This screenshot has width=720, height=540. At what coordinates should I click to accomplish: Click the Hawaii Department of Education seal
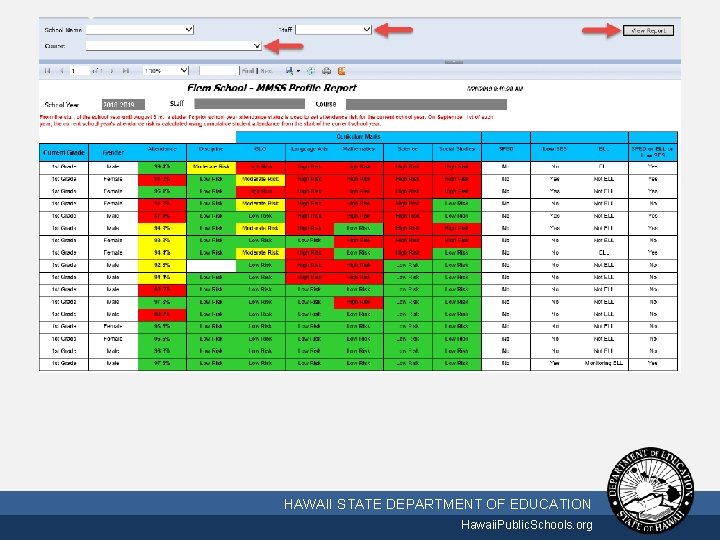[x=651, y=490]
